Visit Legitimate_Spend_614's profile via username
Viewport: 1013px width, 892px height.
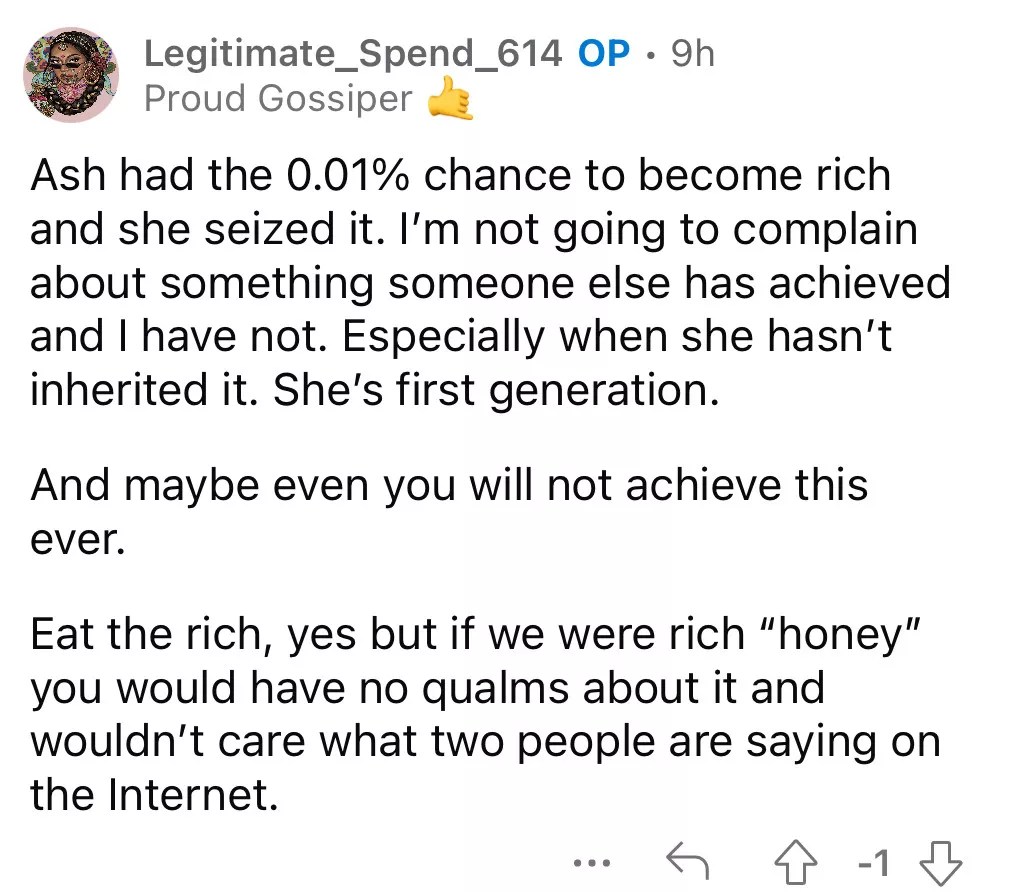click(x=352, y=53)
